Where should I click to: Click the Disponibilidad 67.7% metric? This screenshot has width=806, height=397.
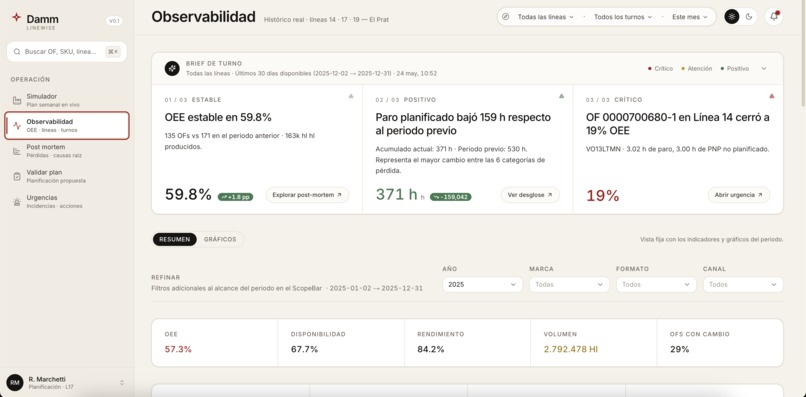click(341, 342)
